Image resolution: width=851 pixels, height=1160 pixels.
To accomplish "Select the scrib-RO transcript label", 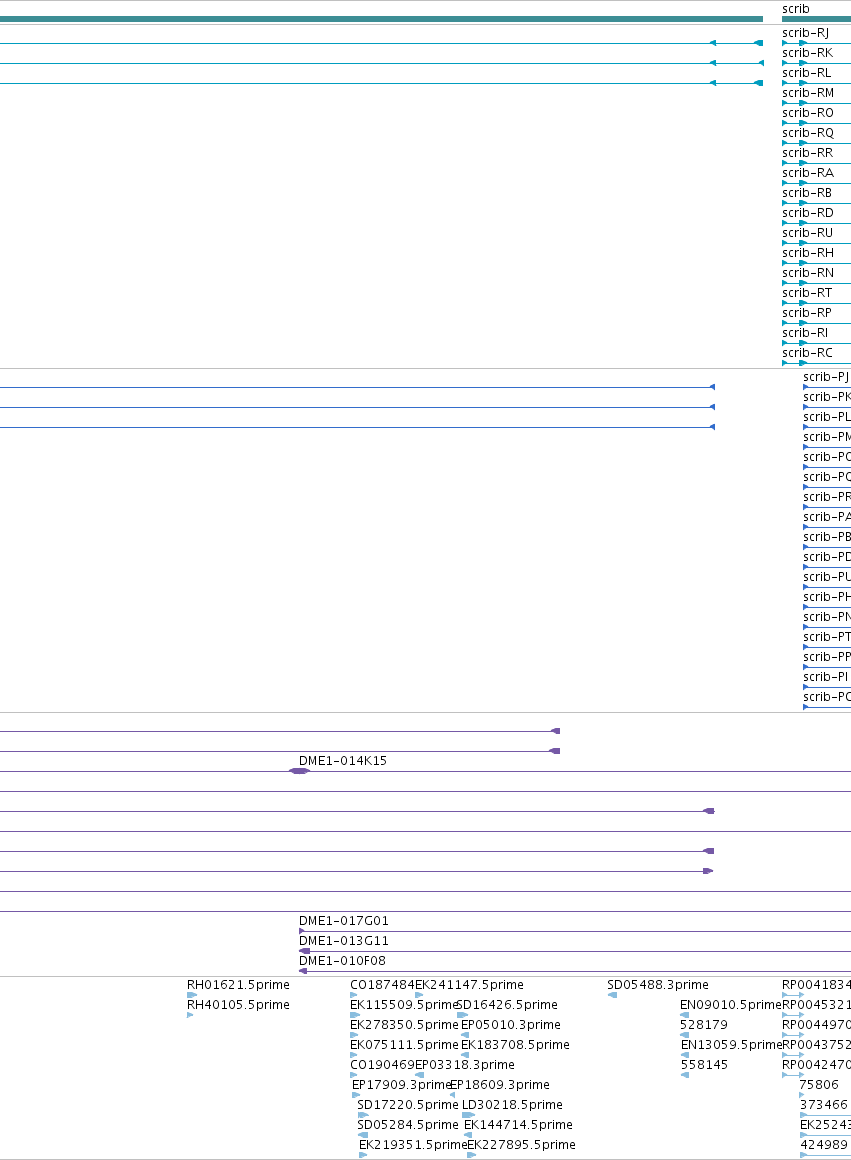I will coord(808,112).
